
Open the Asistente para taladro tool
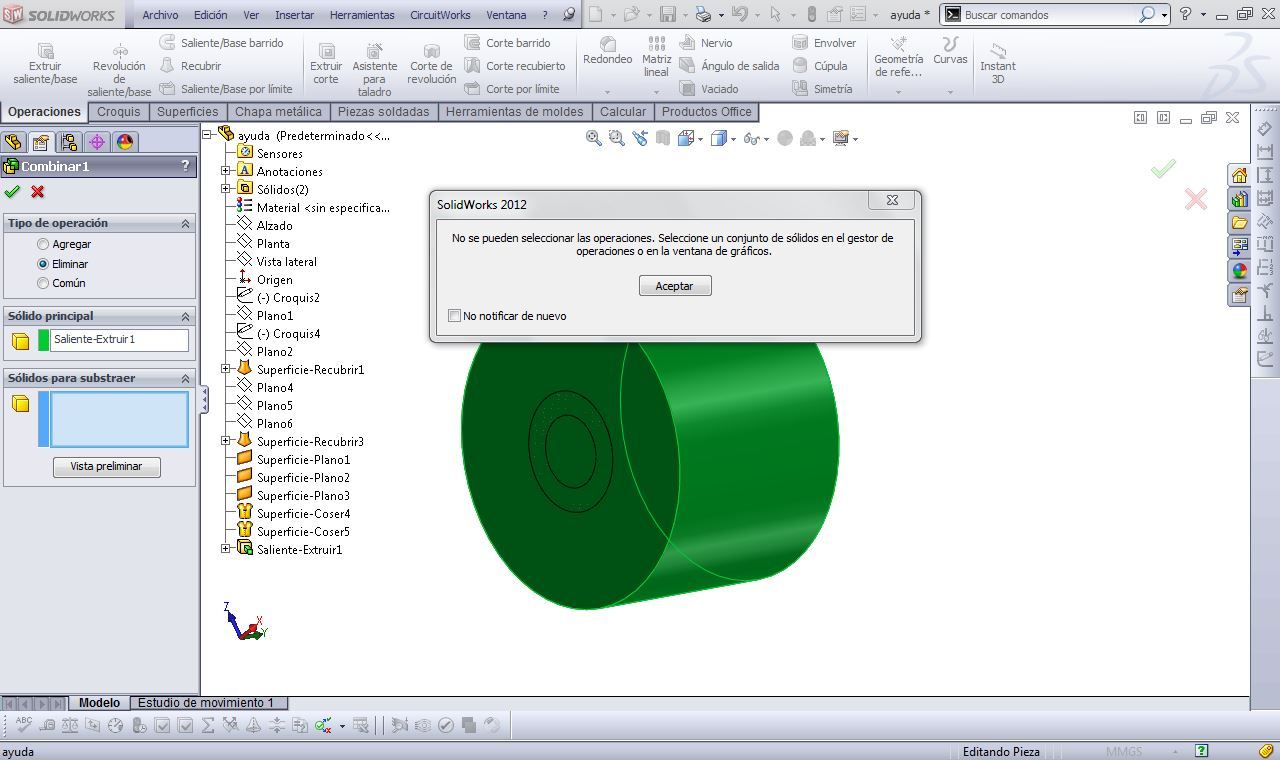(x=374, y=70)
